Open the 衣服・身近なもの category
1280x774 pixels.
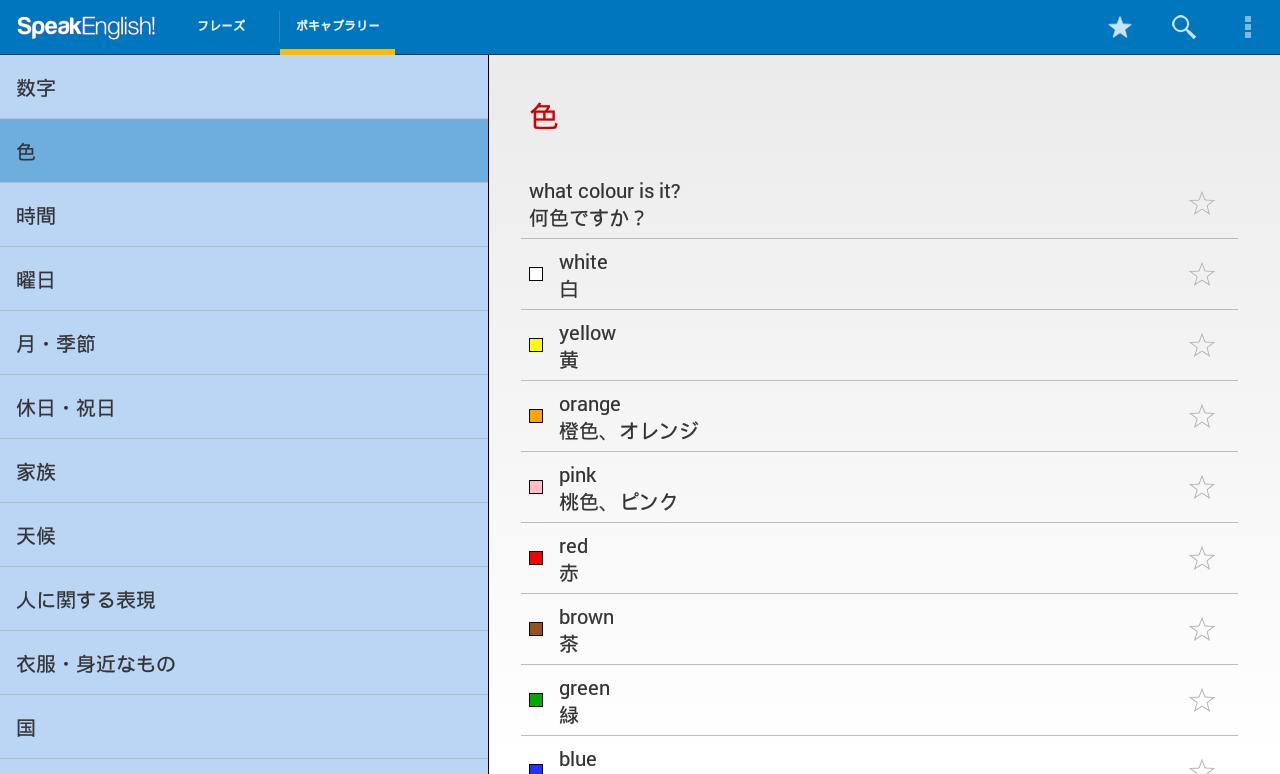click(244, 663)
